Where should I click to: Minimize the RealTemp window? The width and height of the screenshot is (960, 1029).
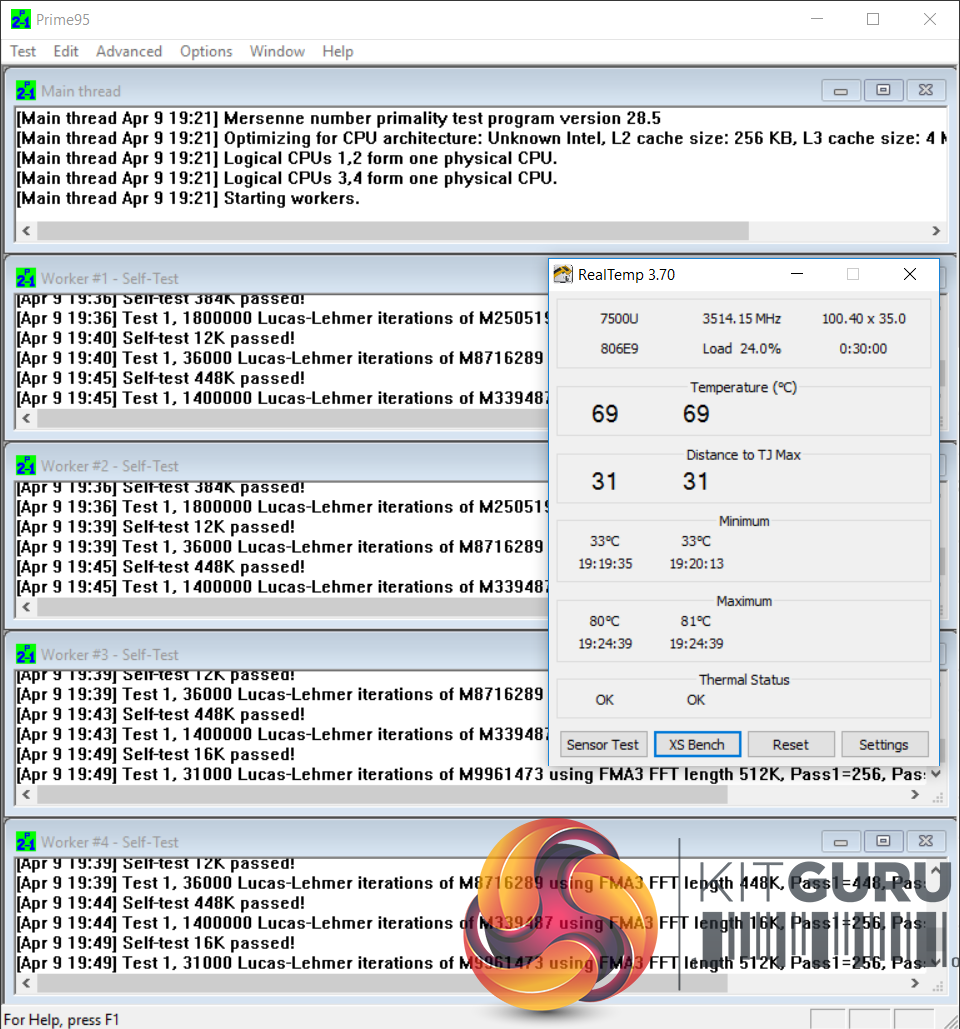tap(797, 274)
